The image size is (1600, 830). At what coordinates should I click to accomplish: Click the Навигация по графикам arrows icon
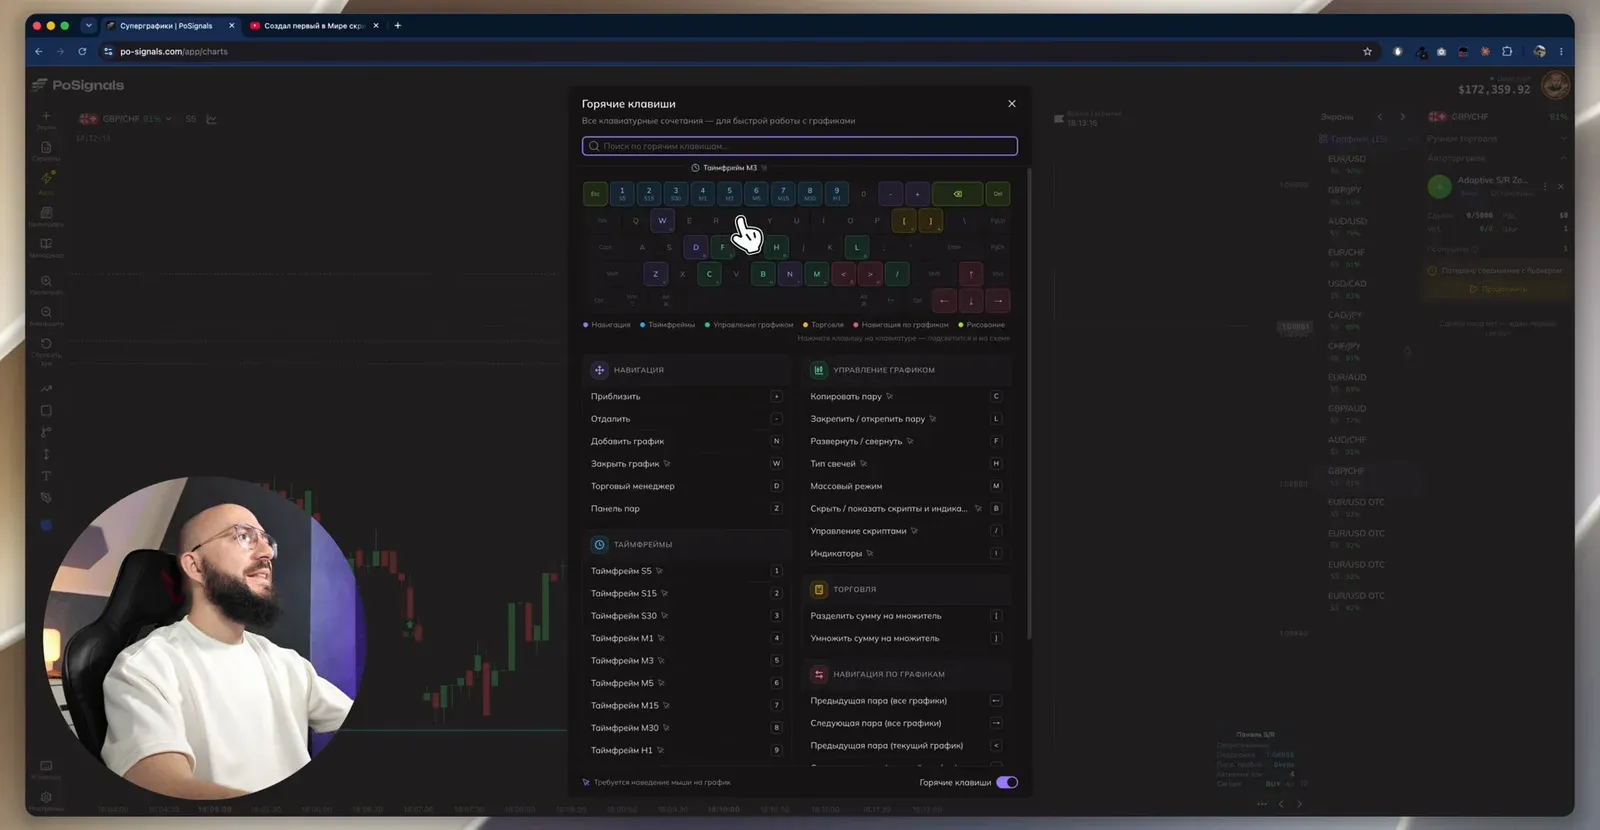pos(818,674)
